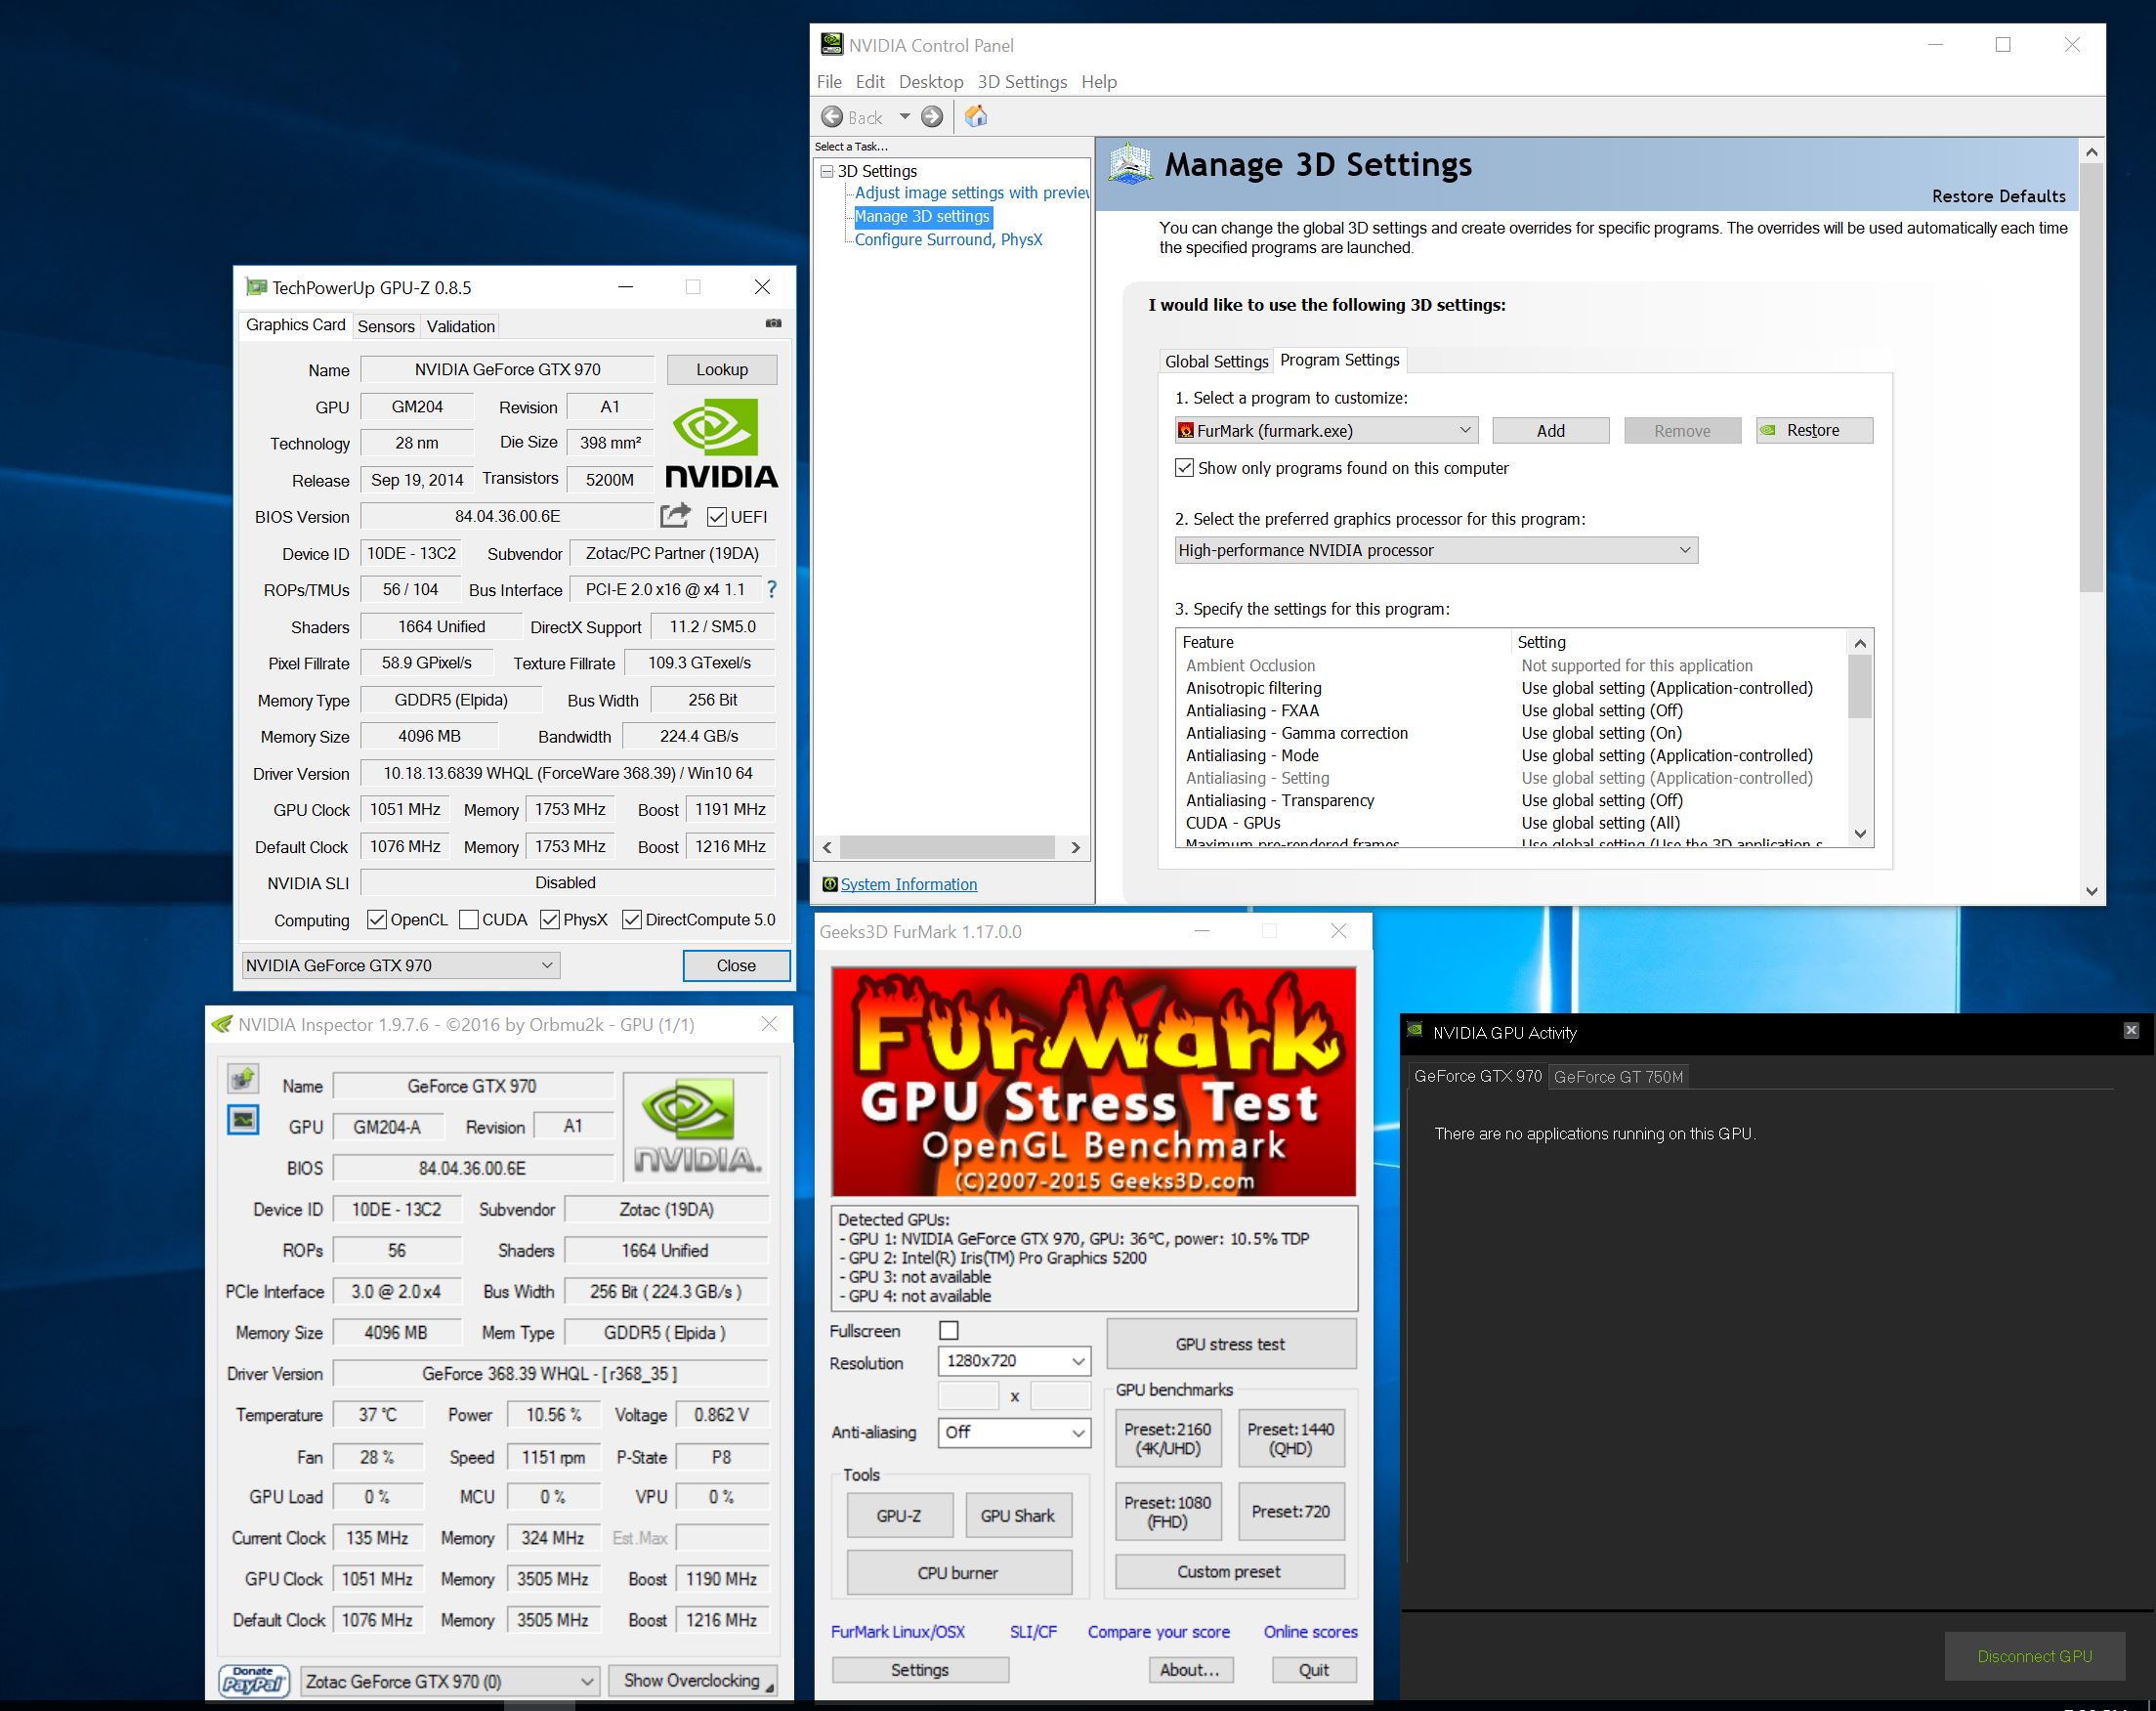Collapse the 3D Settings tree node
The width and height of the screenshot is (2156, 1711).
(x=826, y=172)
